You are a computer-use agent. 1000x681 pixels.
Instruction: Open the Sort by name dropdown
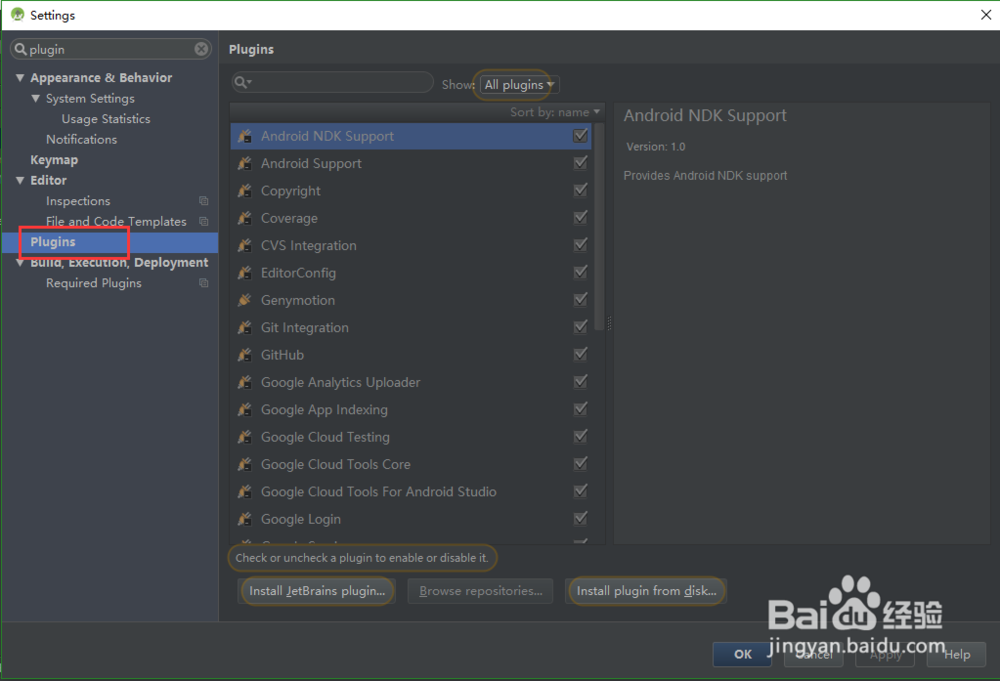pos(555,112)
